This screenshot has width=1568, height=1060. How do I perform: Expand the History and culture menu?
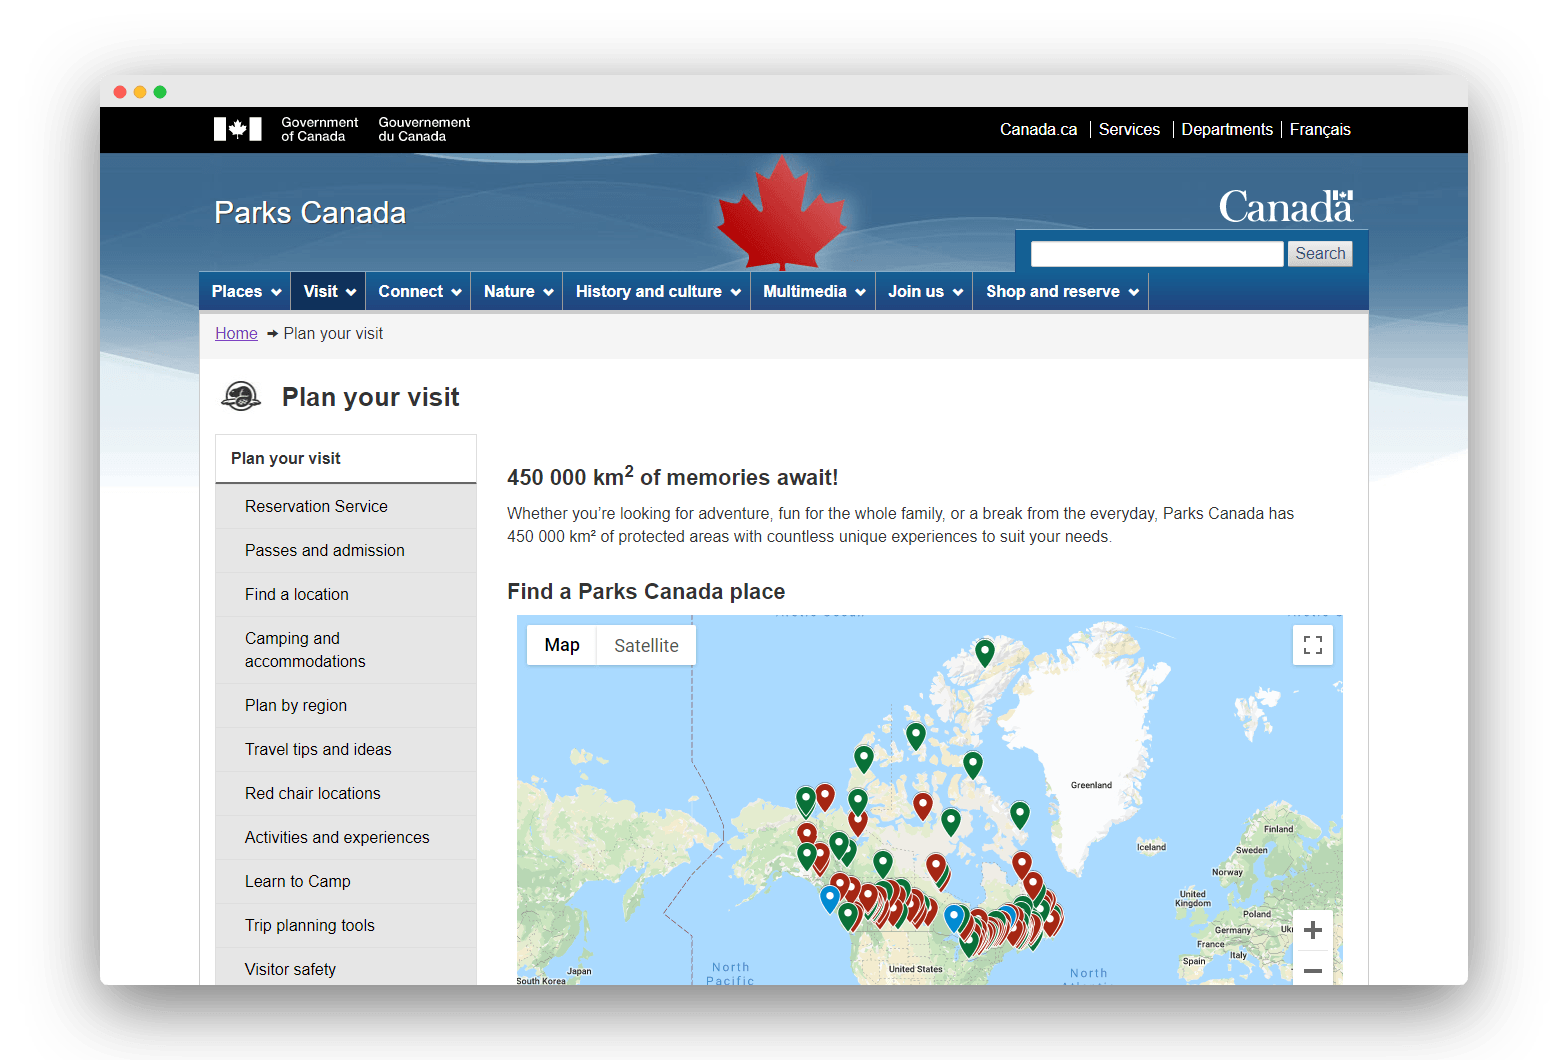click(x=658, y=291)
